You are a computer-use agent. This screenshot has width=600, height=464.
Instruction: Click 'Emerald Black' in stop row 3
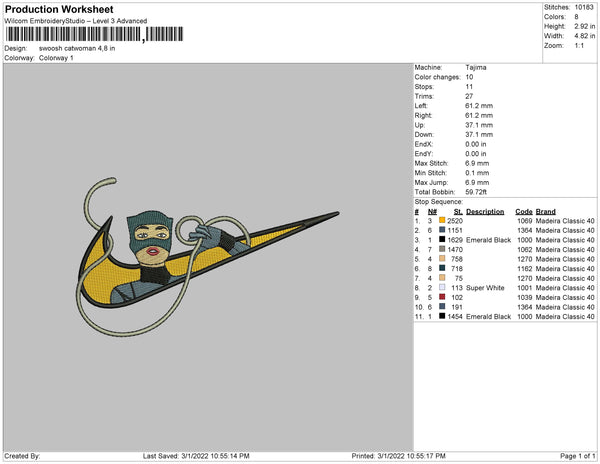point(488,240)
